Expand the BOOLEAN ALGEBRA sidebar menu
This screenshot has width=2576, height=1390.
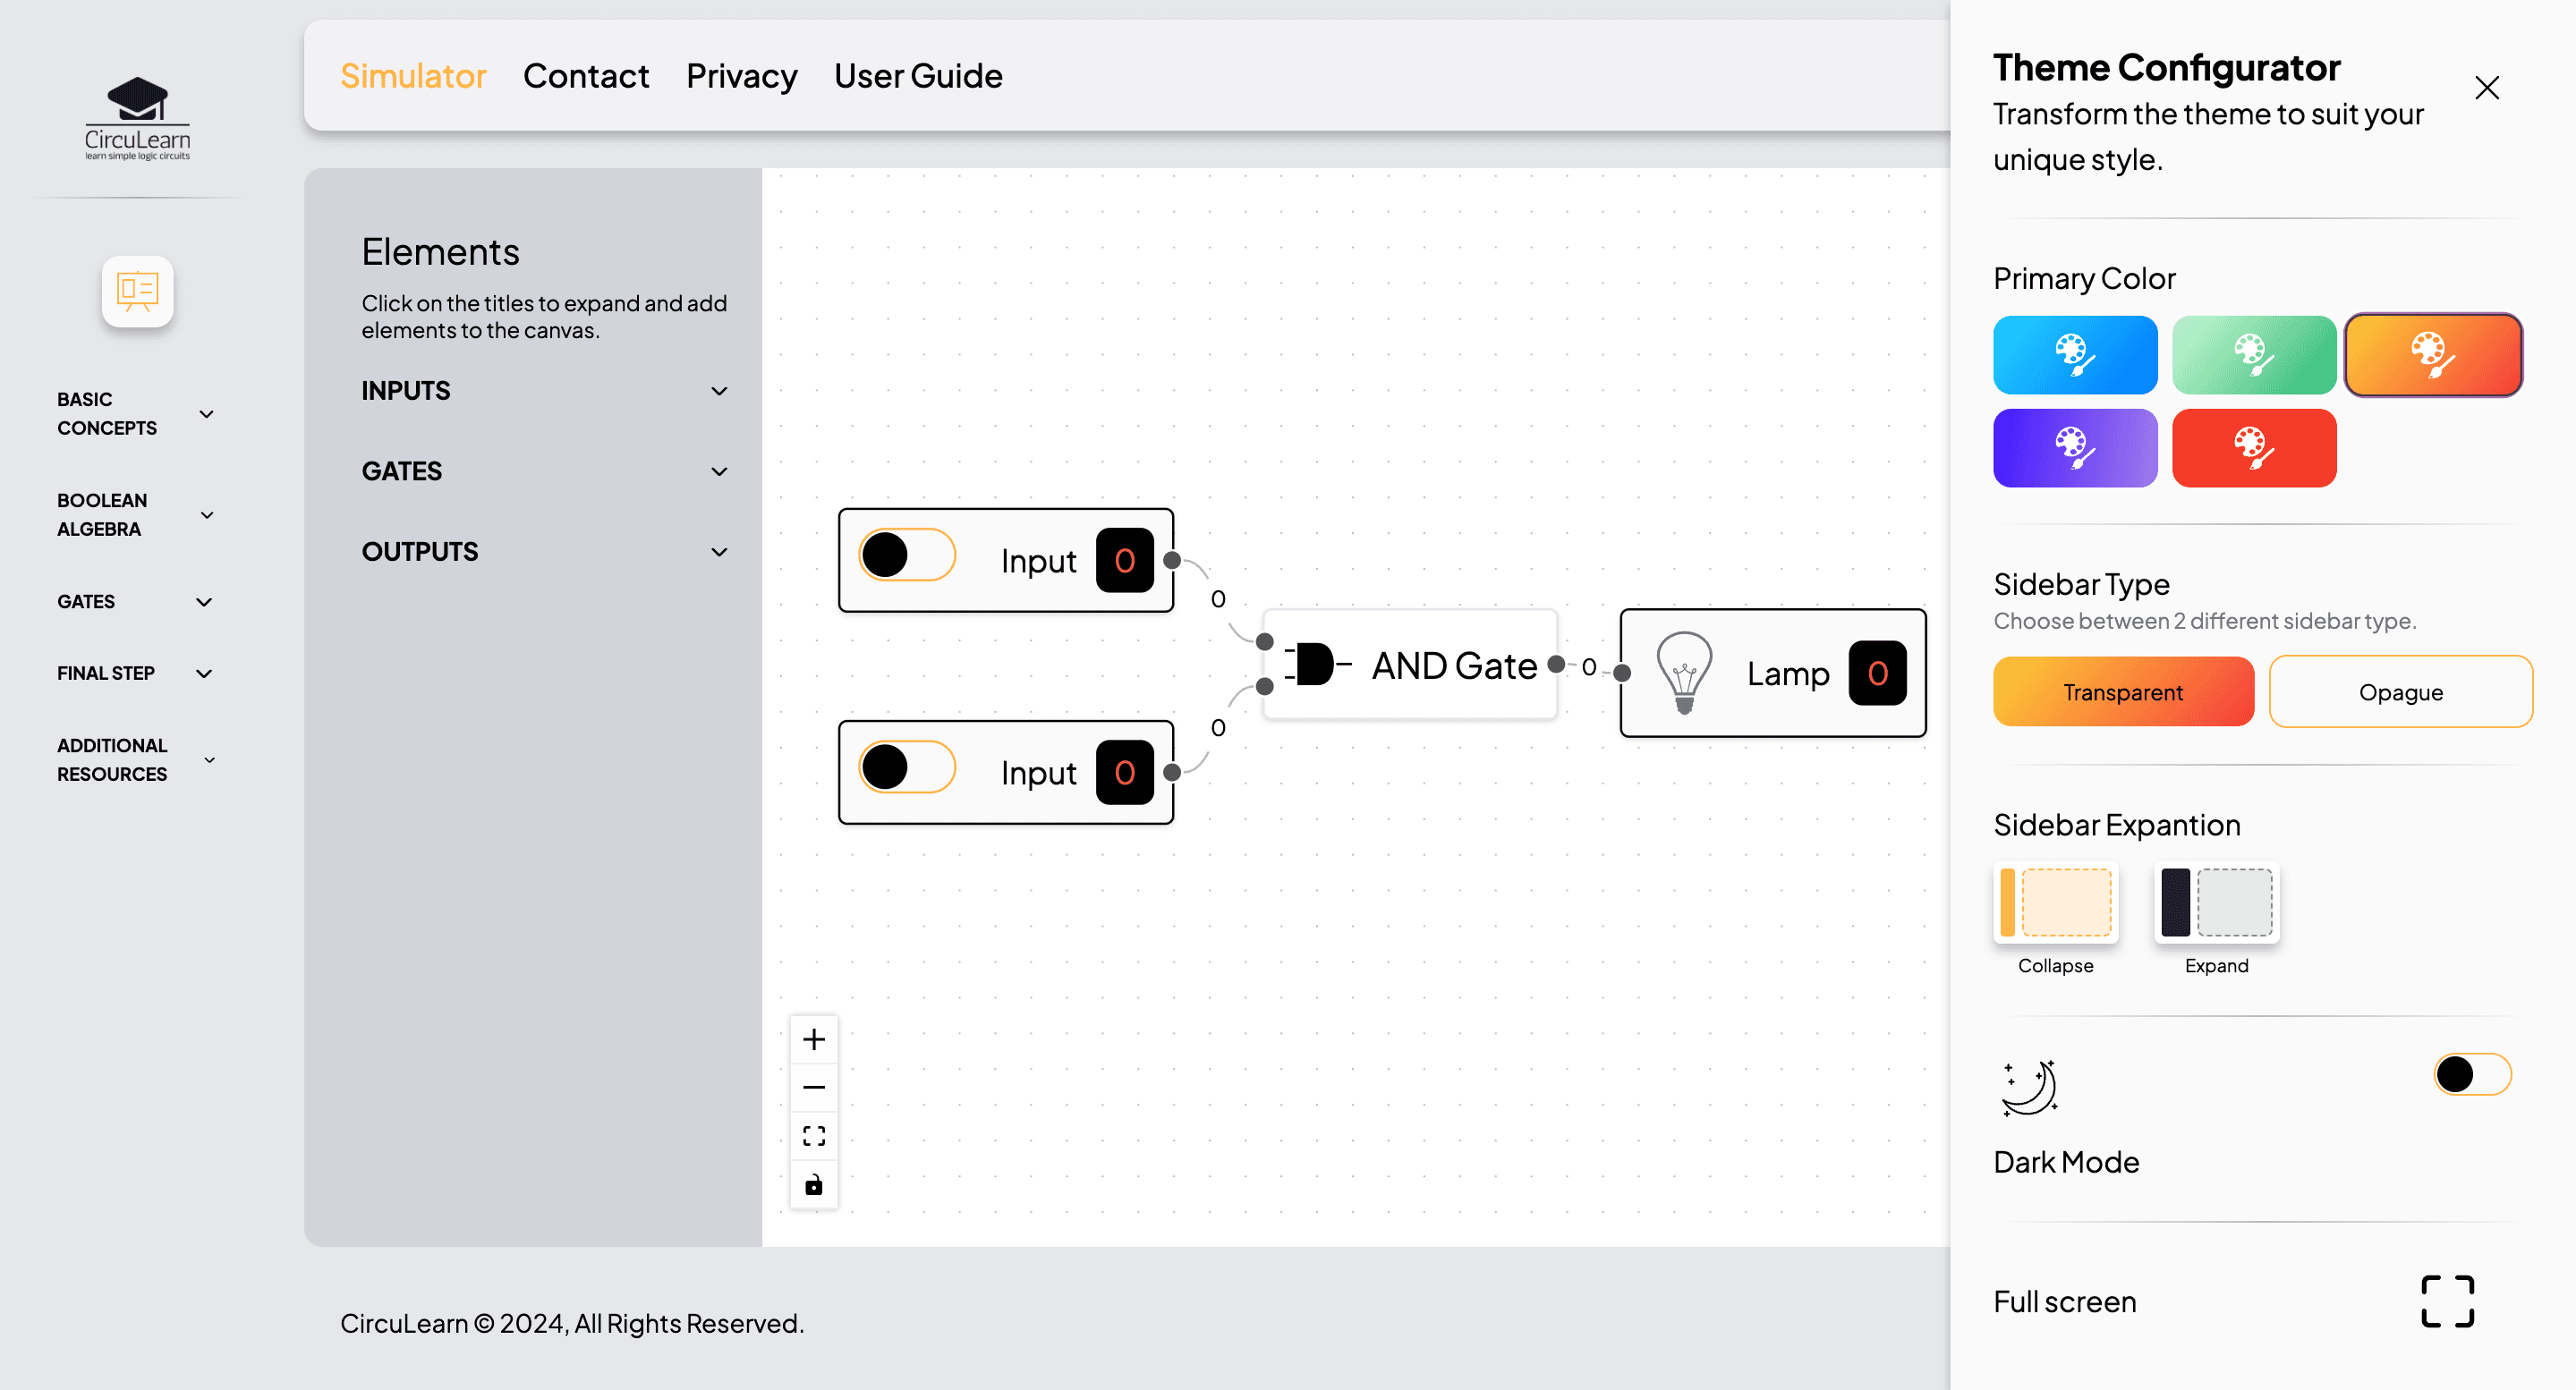(x=136, y=515)
